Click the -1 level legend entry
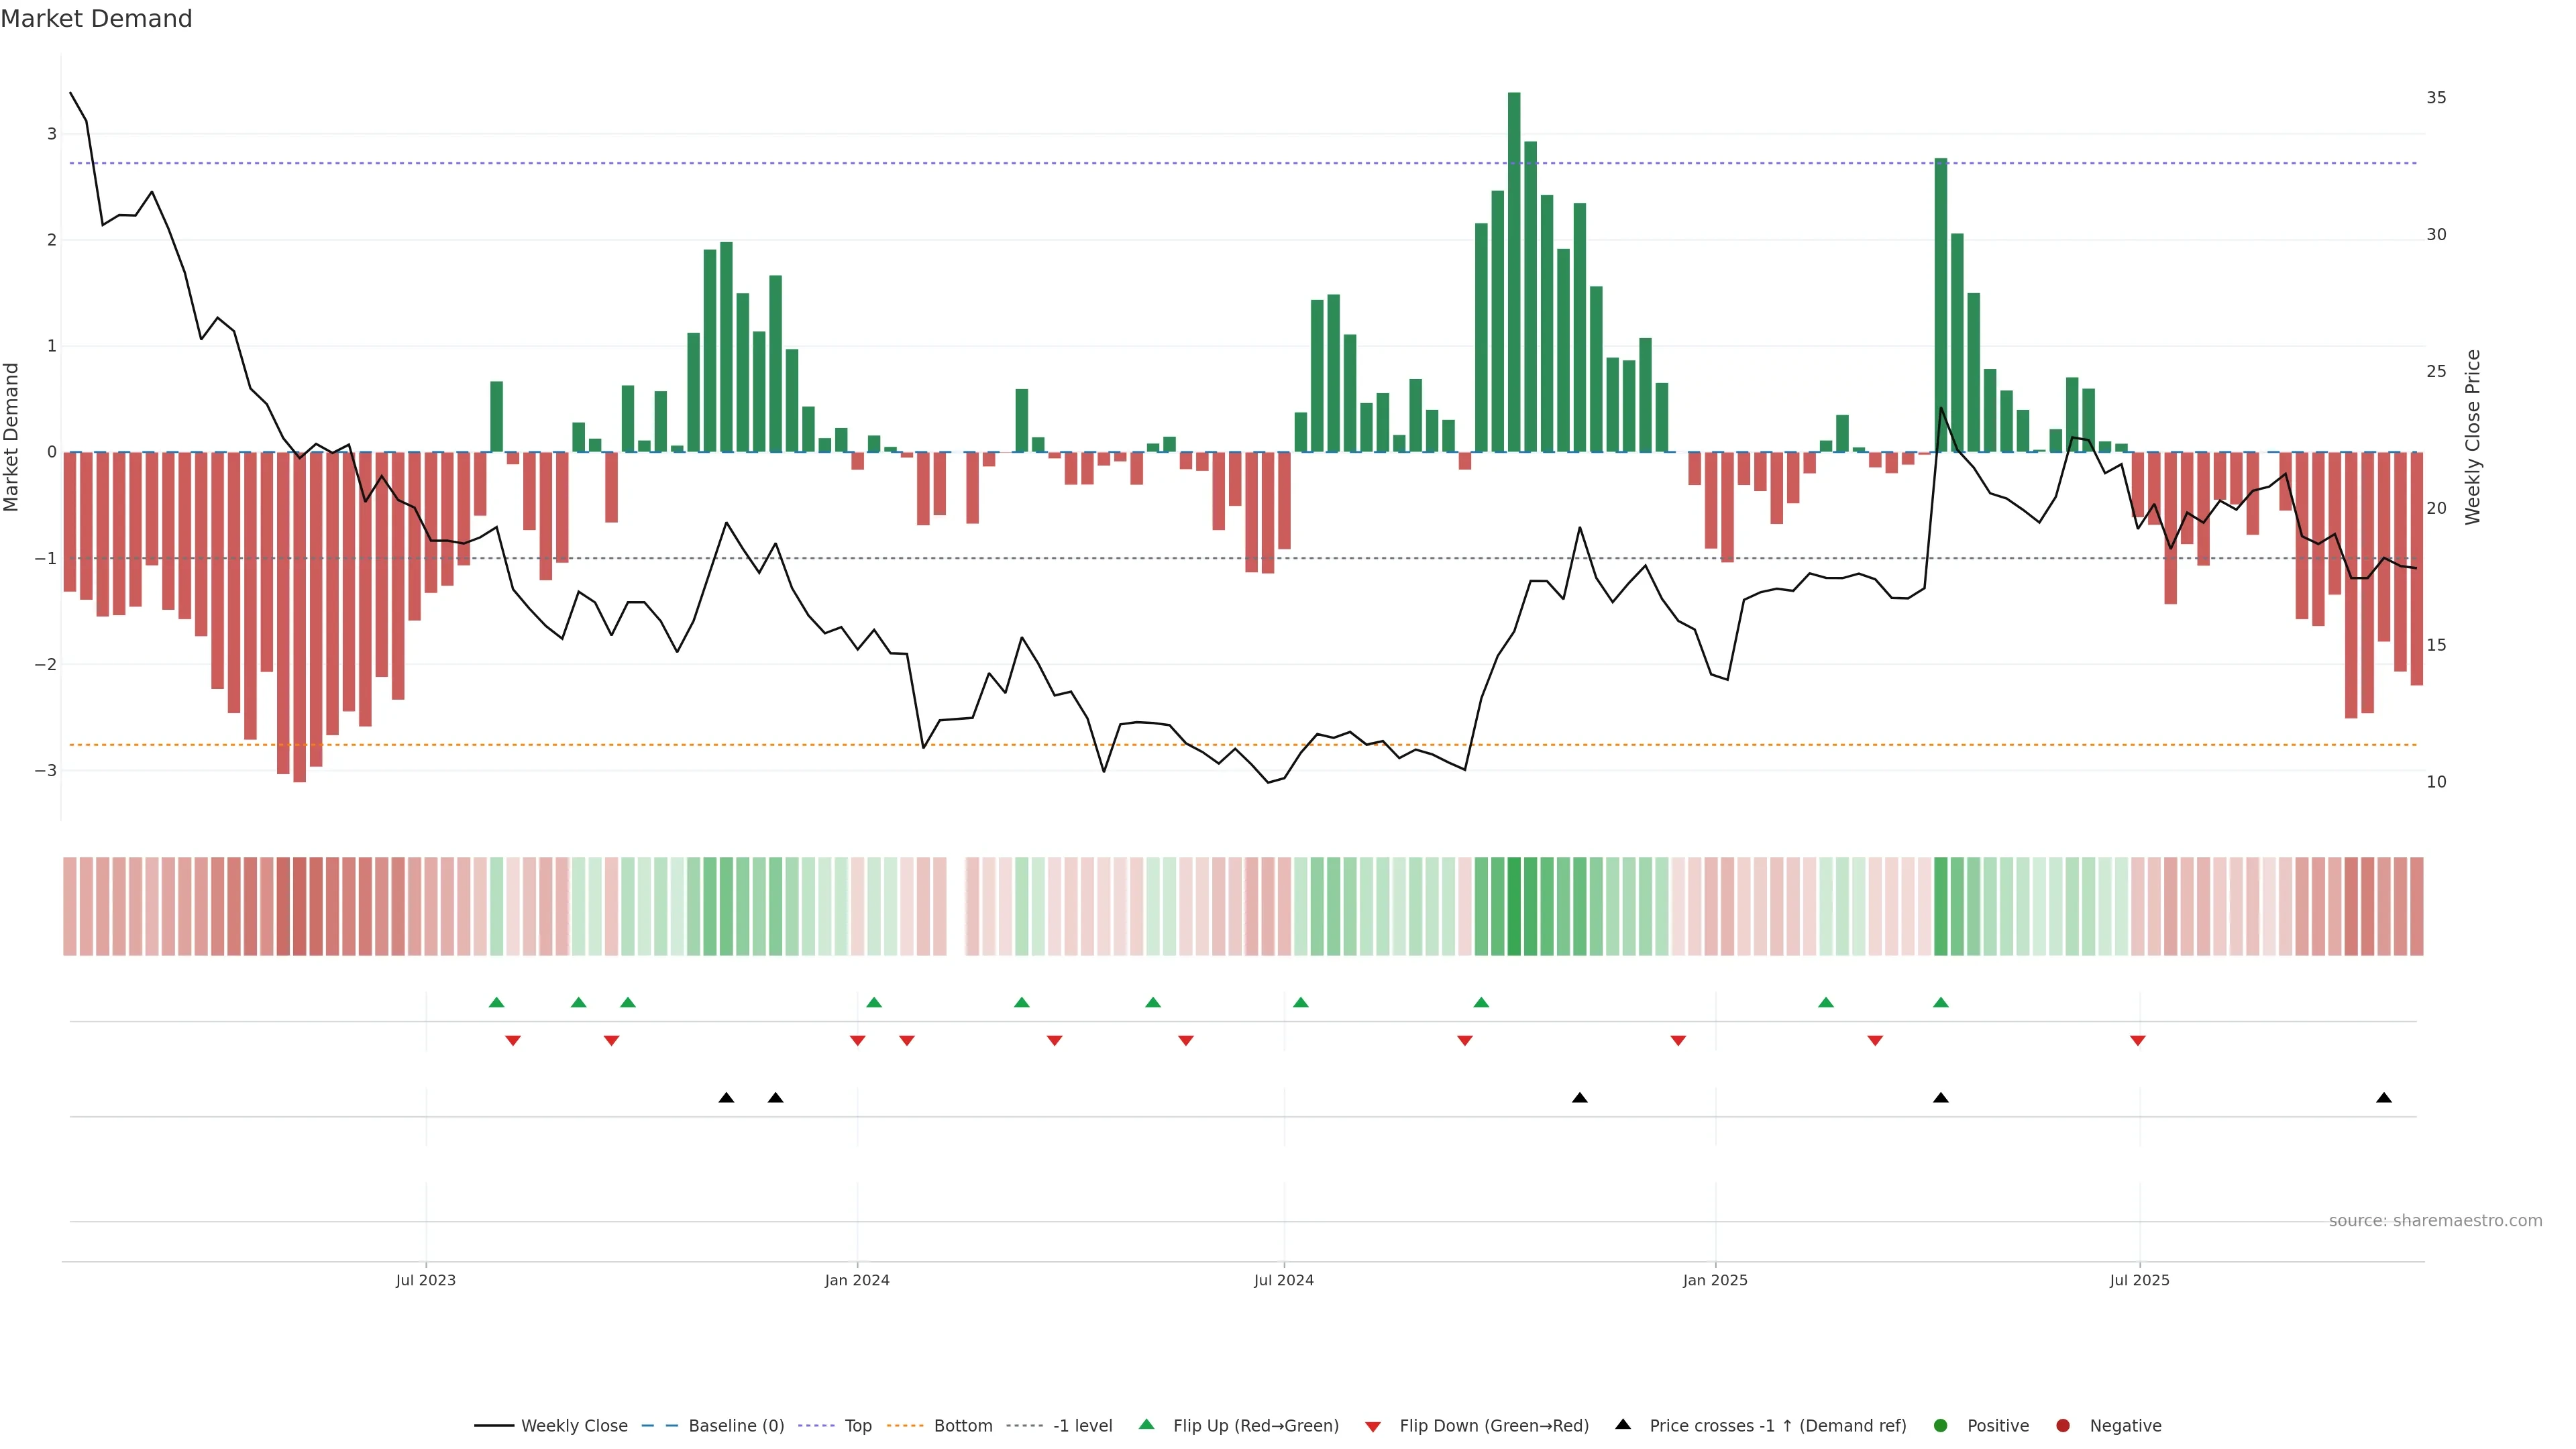 coord(1082,1426)
